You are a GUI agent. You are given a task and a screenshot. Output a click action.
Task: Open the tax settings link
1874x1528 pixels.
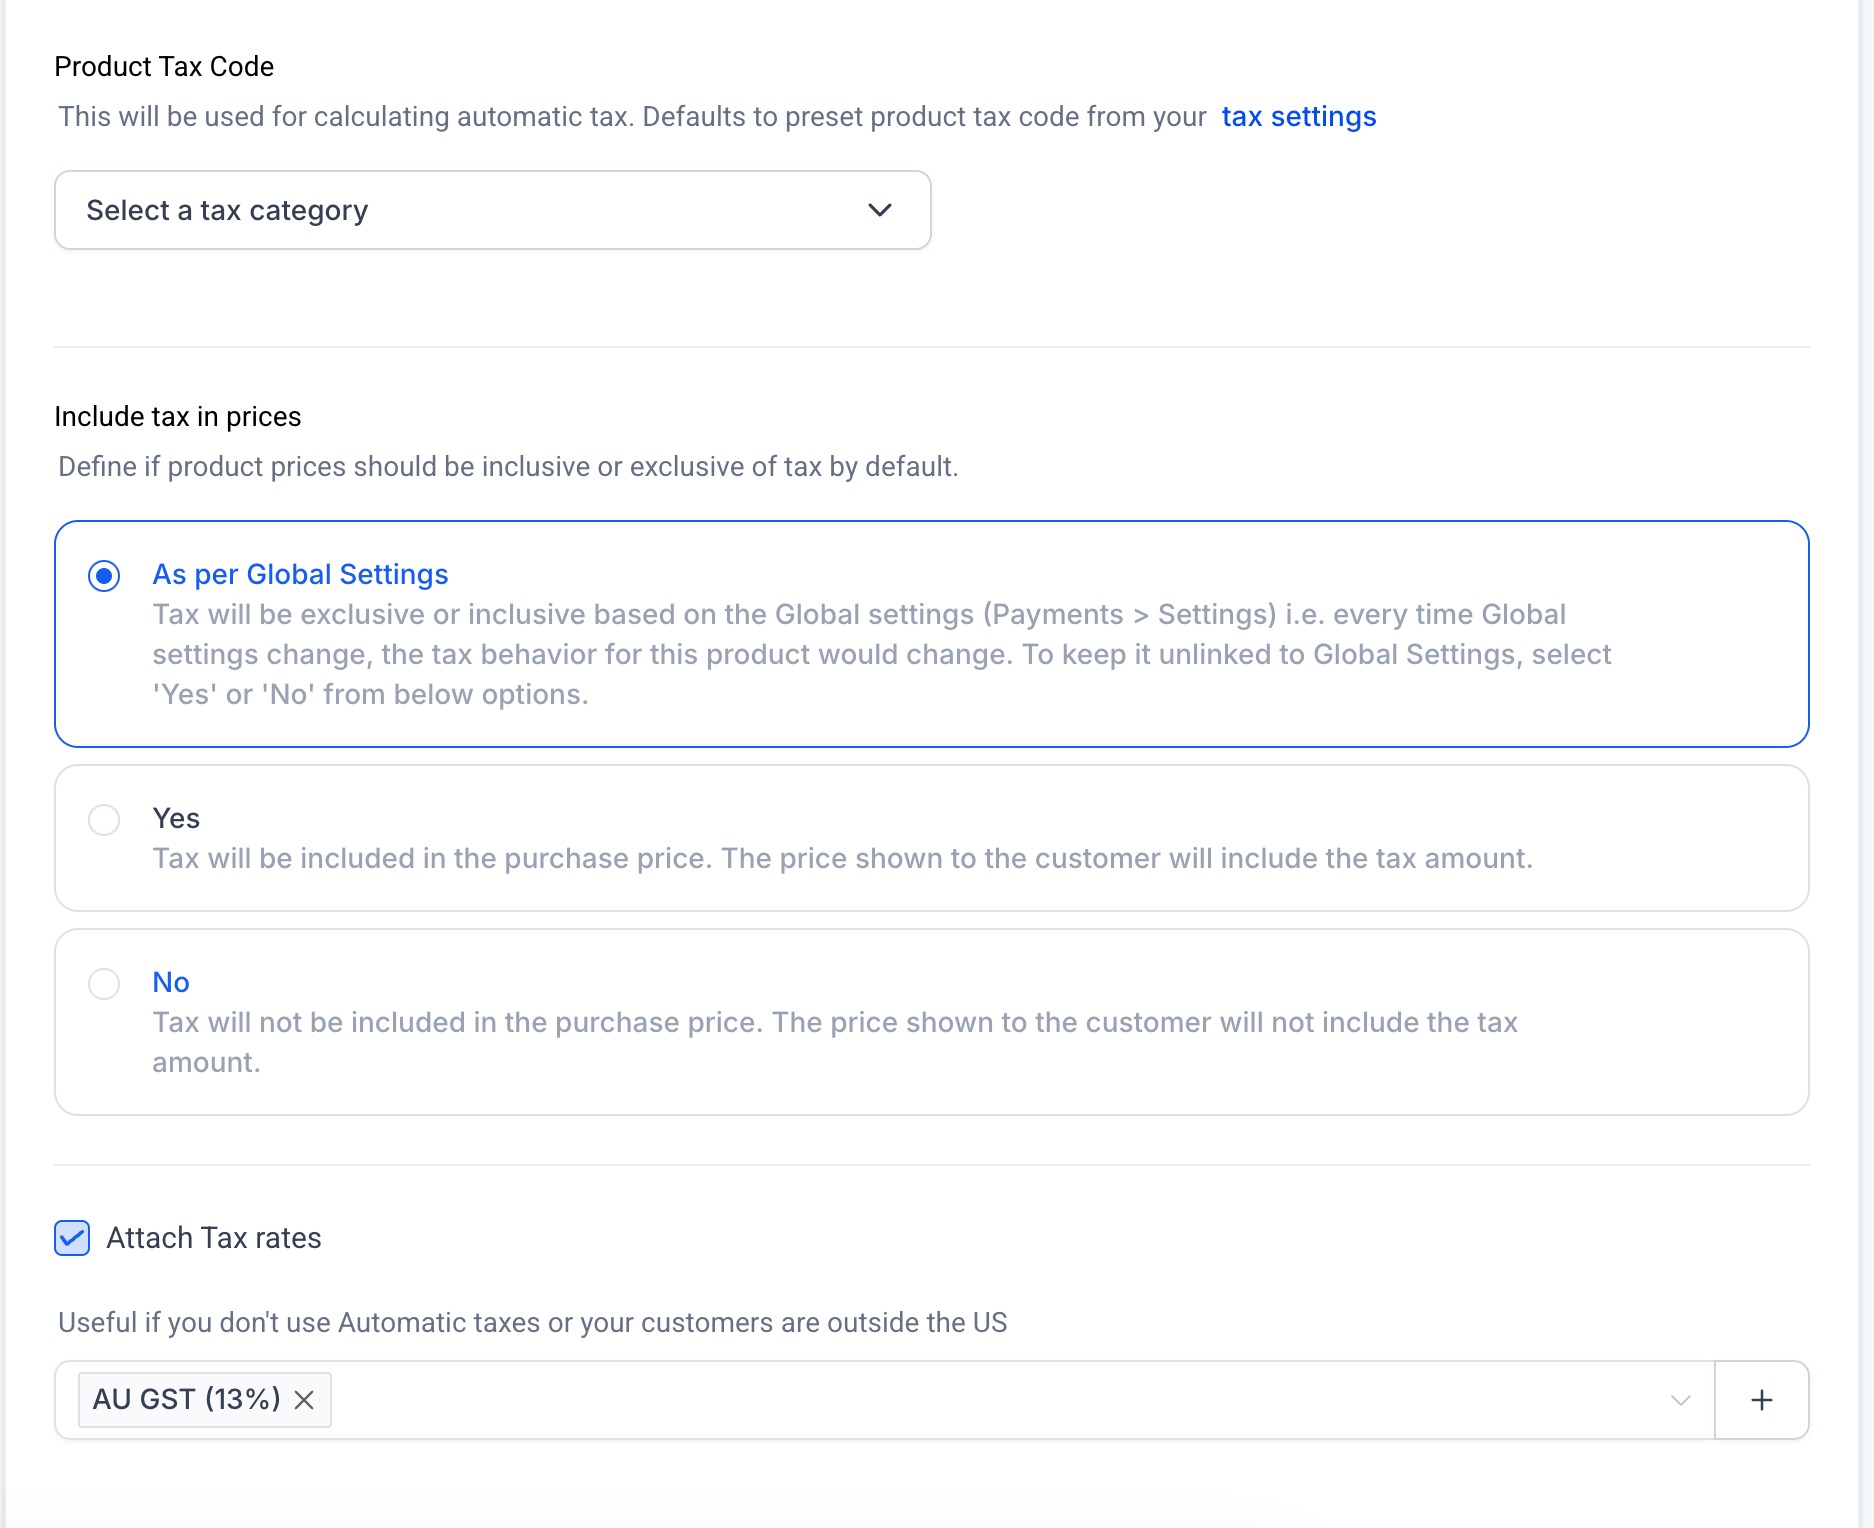(1298, 117)
